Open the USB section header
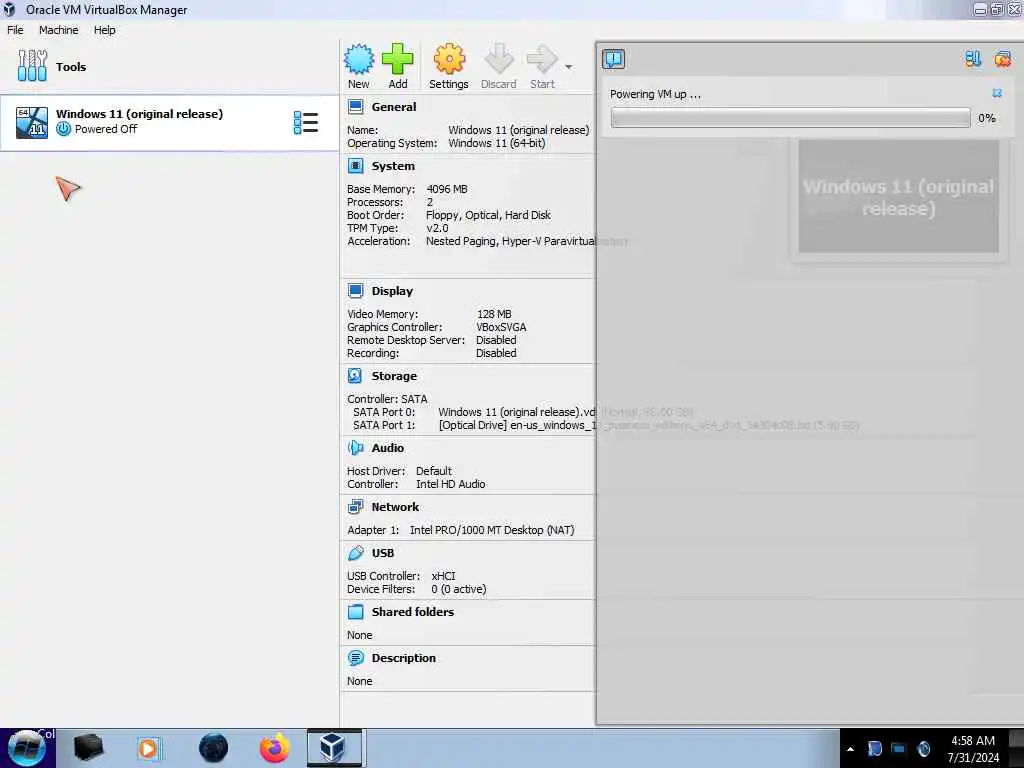 (383, 553)
